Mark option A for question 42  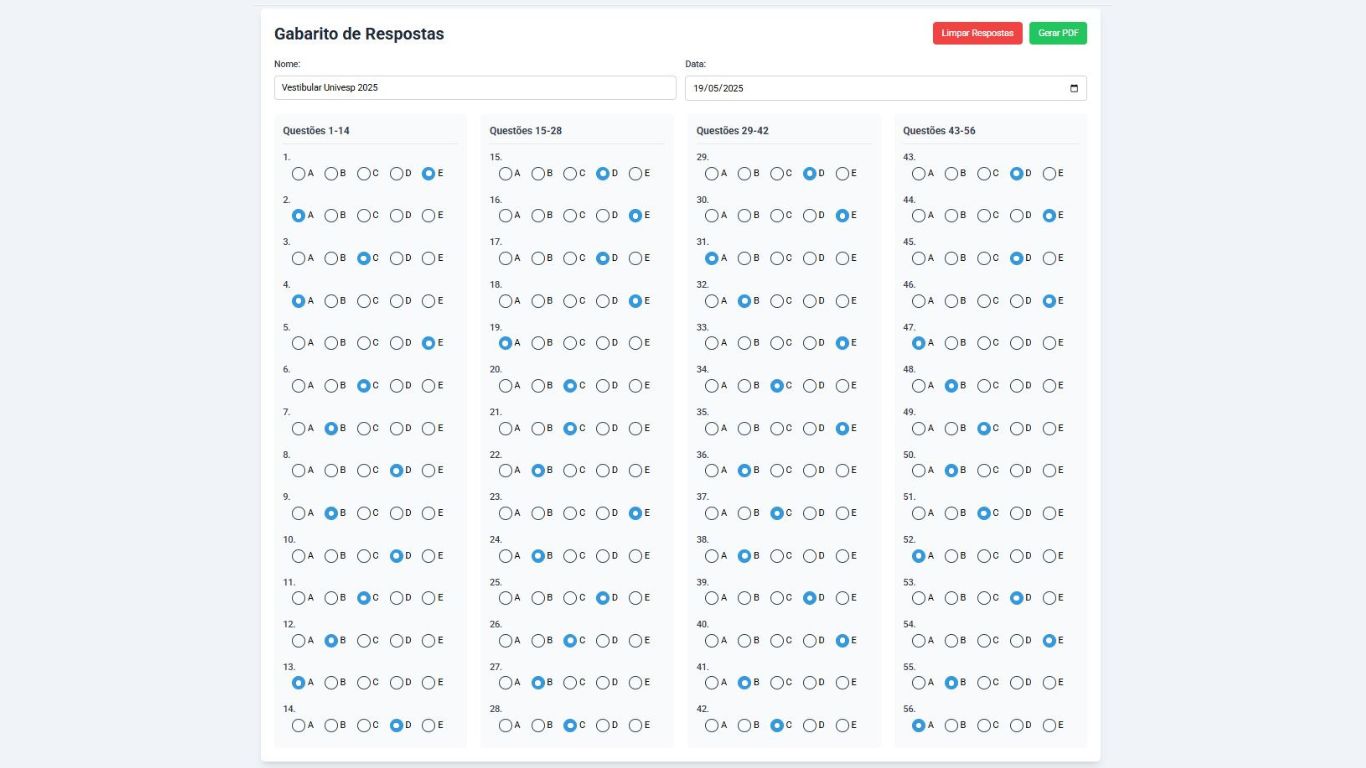click(711, 725)
